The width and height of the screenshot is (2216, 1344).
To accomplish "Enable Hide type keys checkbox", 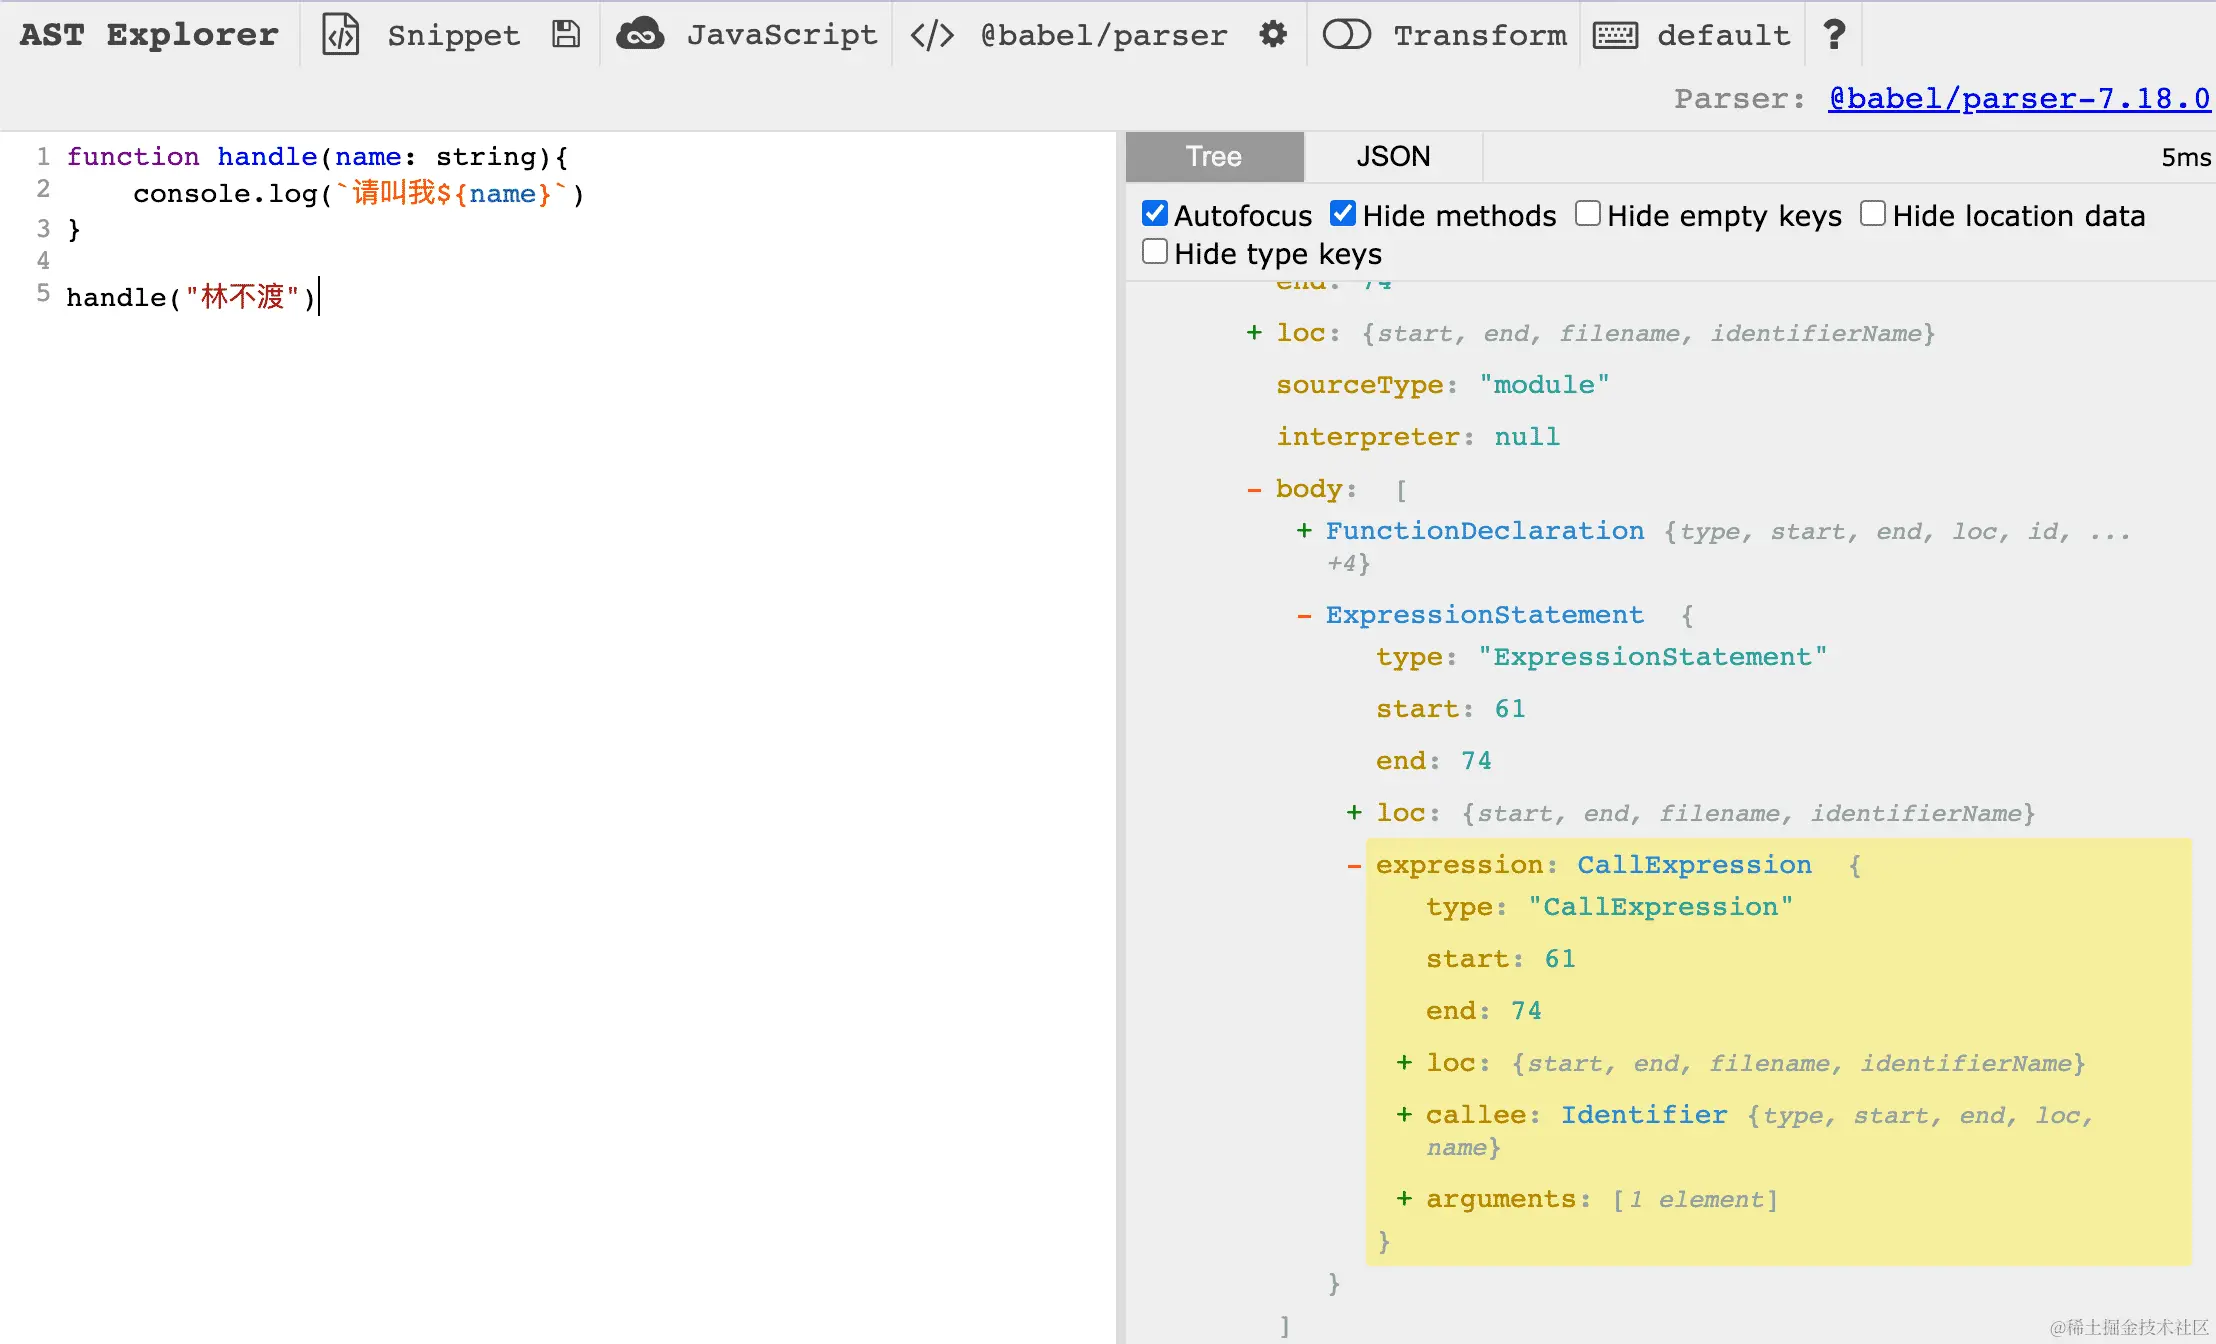I will pyautogui.click(x=1155, y=252).
